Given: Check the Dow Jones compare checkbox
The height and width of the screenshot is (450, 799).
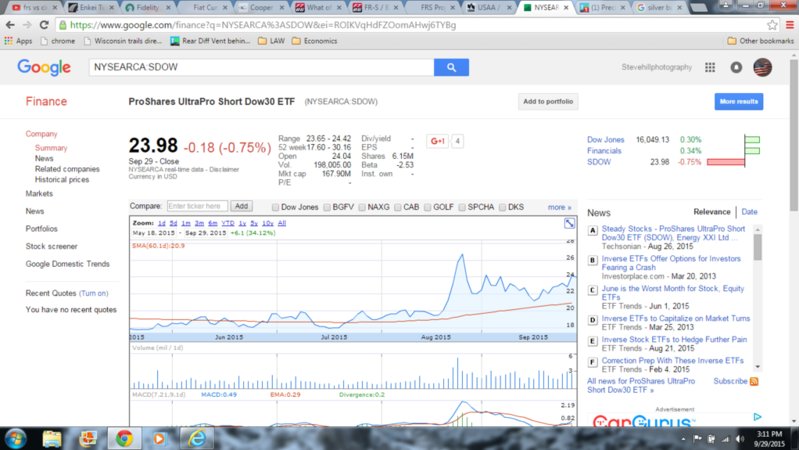Looking at the screenshot, I should [x=275, y=207].
